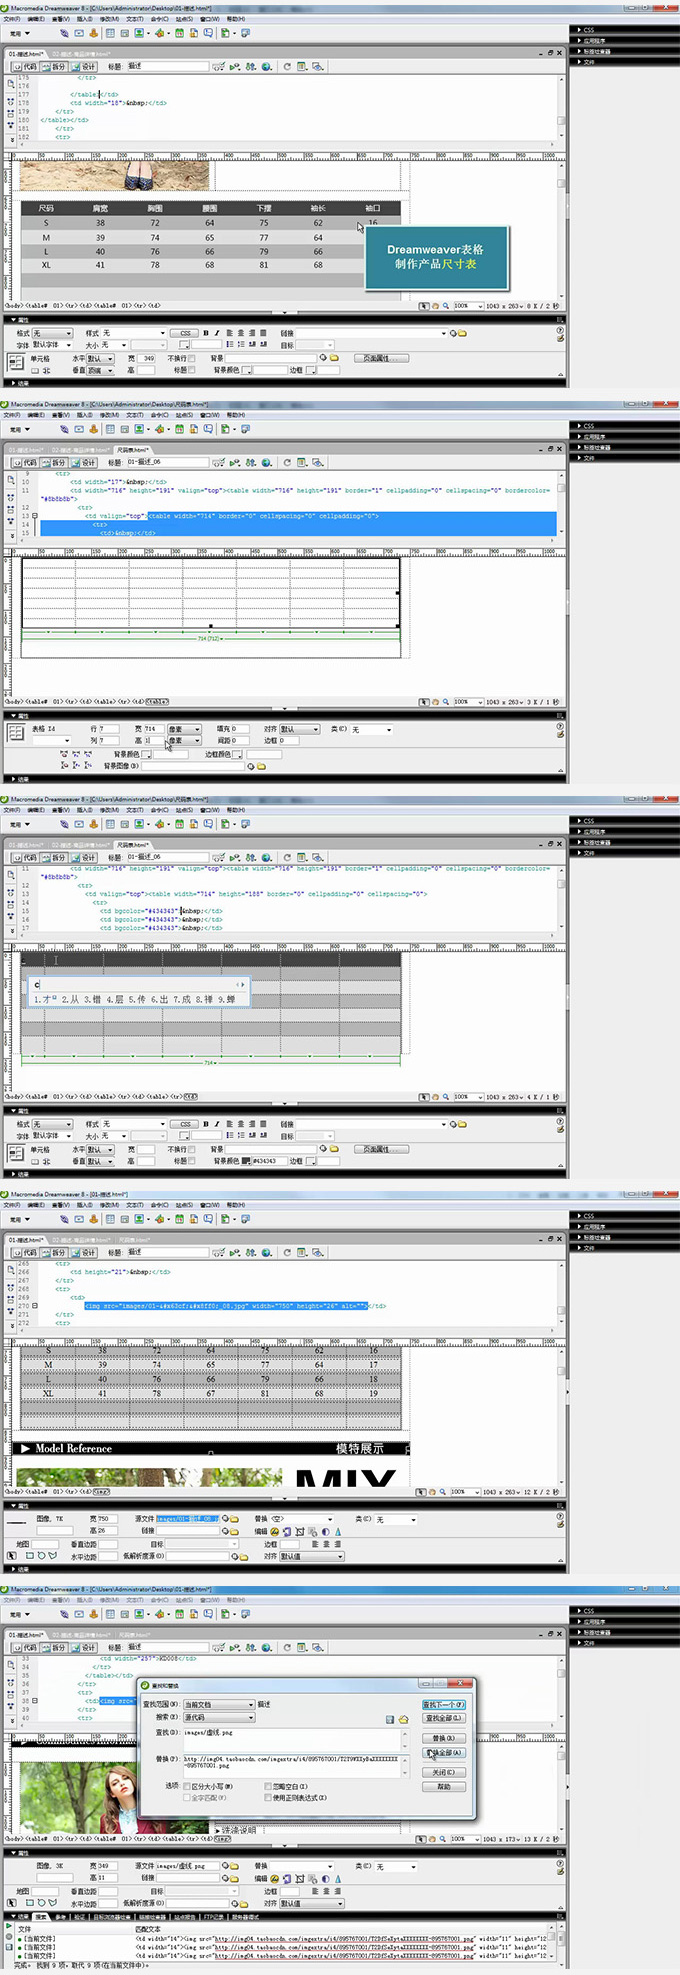Click rectangle hotspot tool in Model Reference window
Viewport: 680px width, 1975px height.
[29, 1555]
